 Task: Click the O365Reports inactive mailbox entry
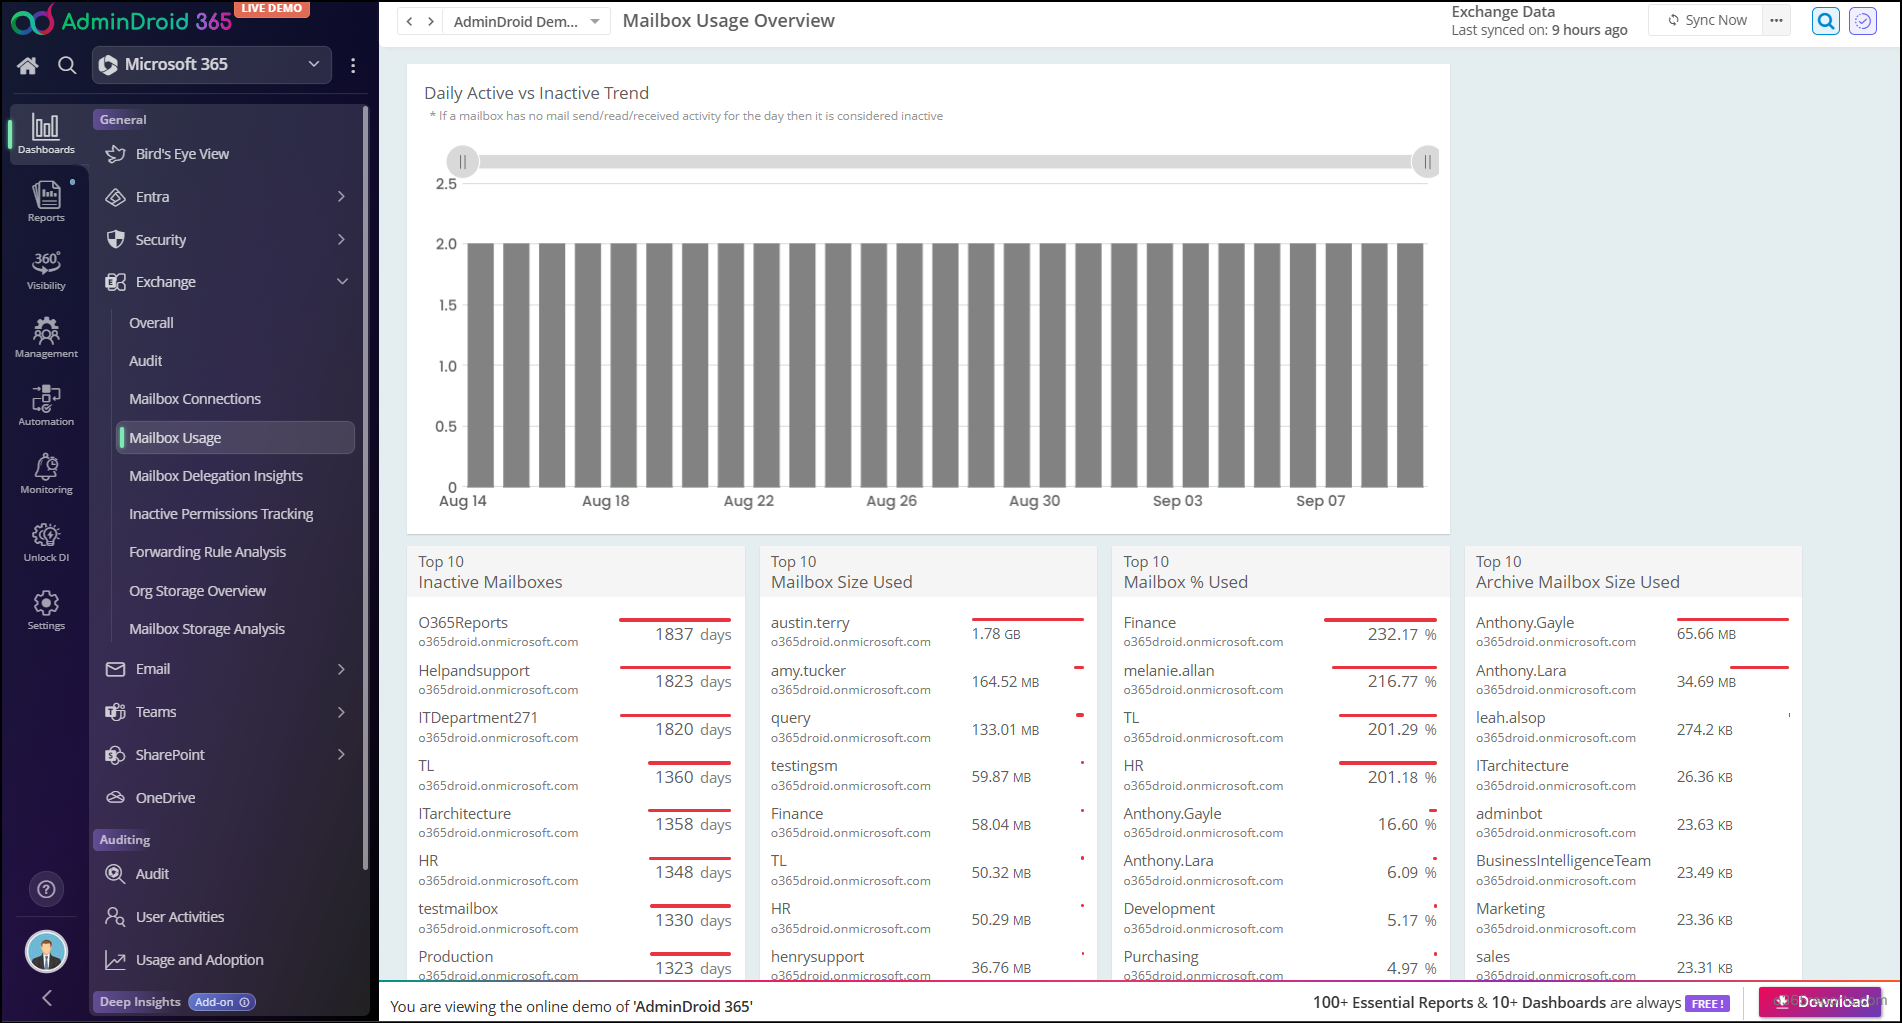point(574,632)
